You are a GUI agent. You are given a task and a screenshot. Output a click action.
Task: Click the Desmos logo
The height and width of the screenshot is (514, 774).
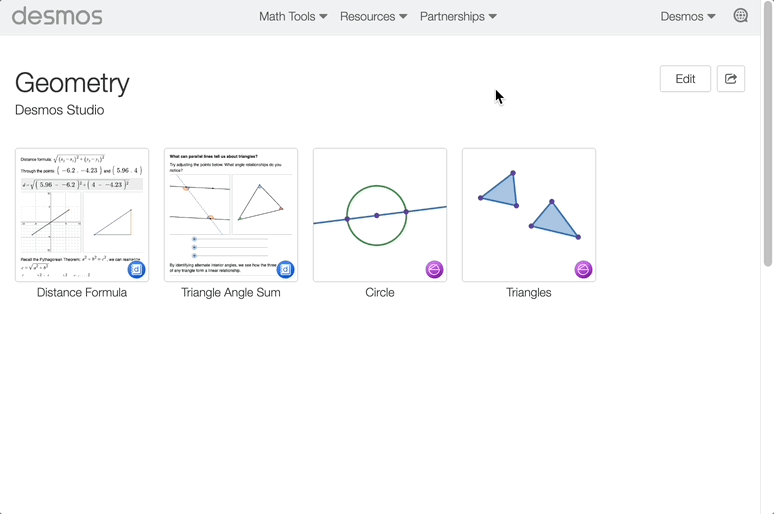(x=57, y=16)
